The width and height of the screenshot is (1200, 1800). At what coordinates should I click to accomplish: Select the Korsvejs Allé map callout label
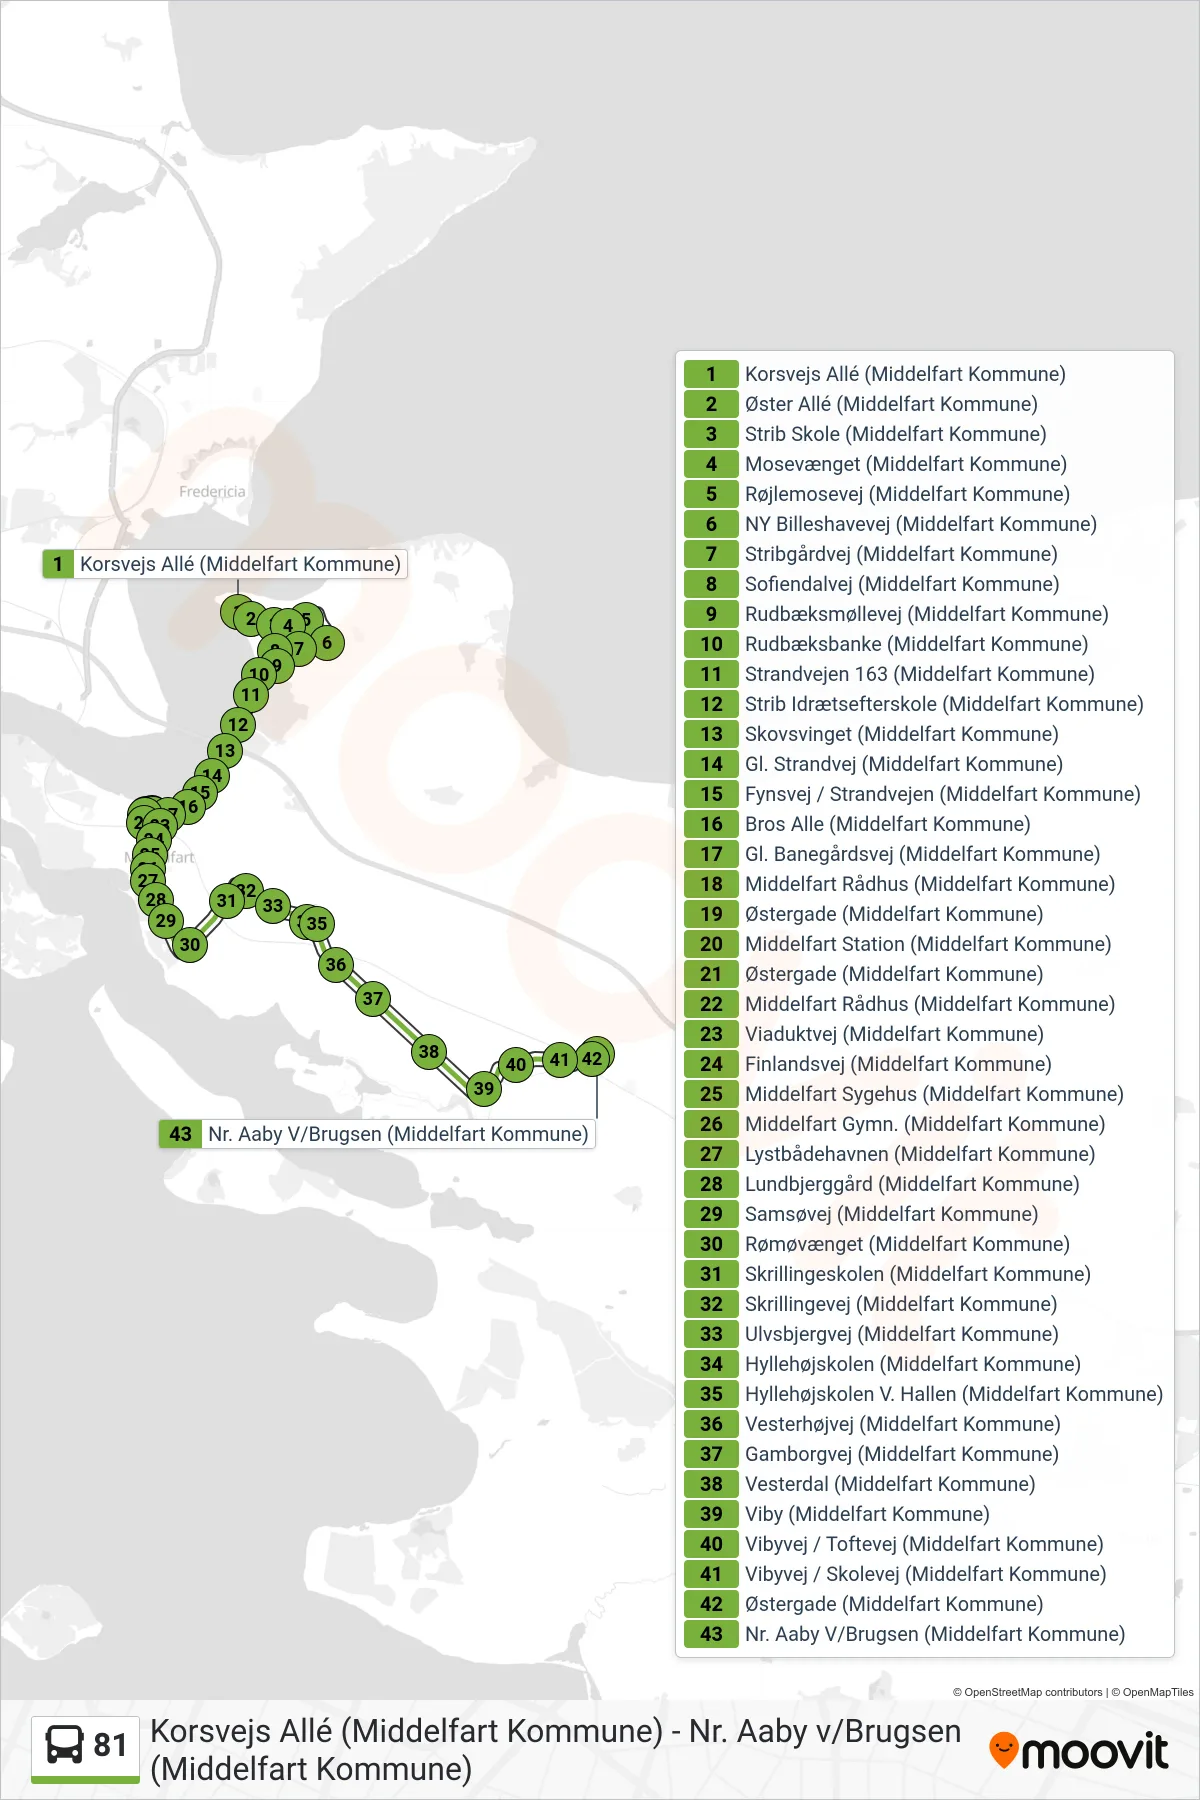[x=225, y=564]
